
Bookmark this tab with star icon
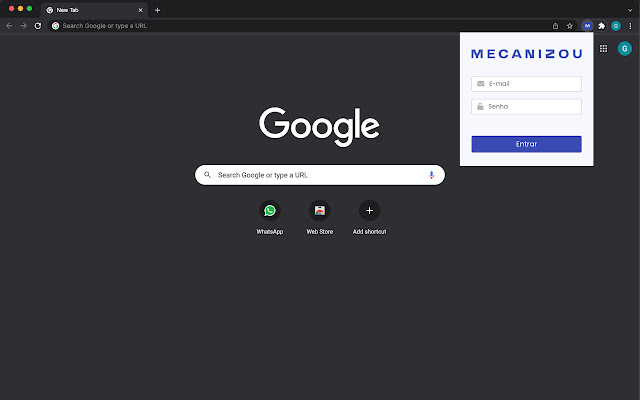(569, 26)
